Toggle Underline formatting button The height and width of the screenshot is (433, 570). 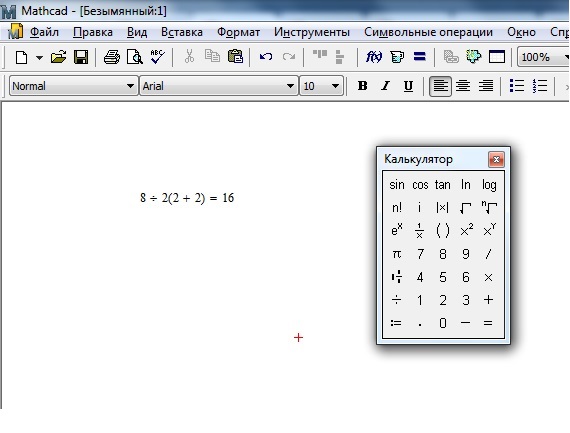coord(408,86)
